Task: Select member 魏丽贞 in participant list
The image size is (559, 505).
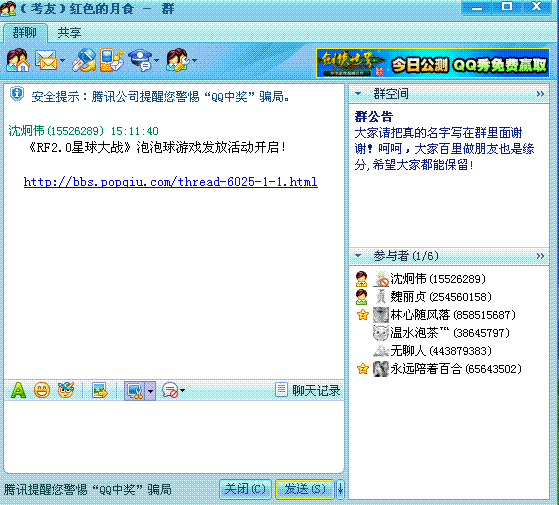Action: 441,297
